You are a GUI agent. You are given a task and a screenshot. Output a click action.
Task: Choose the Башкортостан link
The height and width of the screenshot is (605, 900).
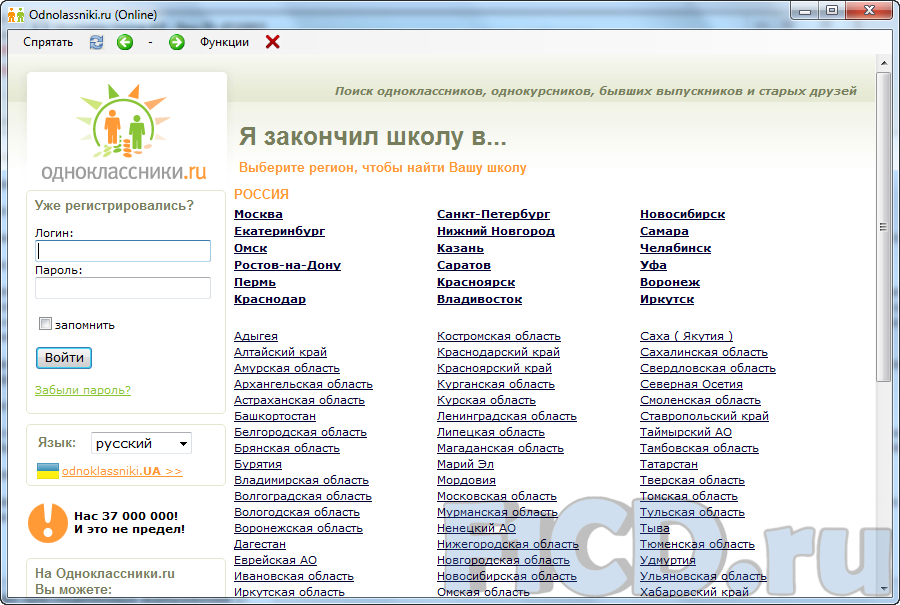tap(275, 416)
